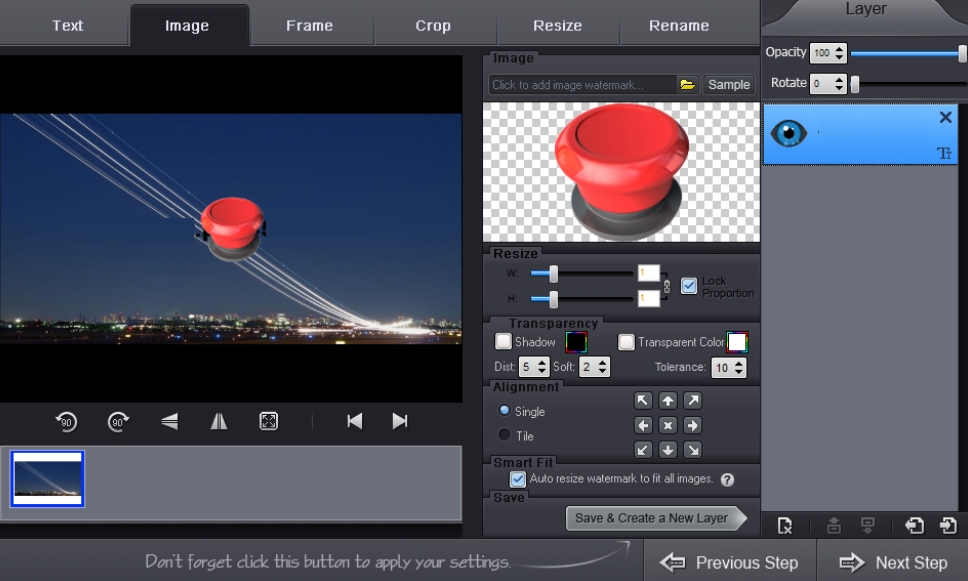This screenshot has height=581, width=968.
Task: Rotate image 90 degrees clockwise
Action: 118,421
